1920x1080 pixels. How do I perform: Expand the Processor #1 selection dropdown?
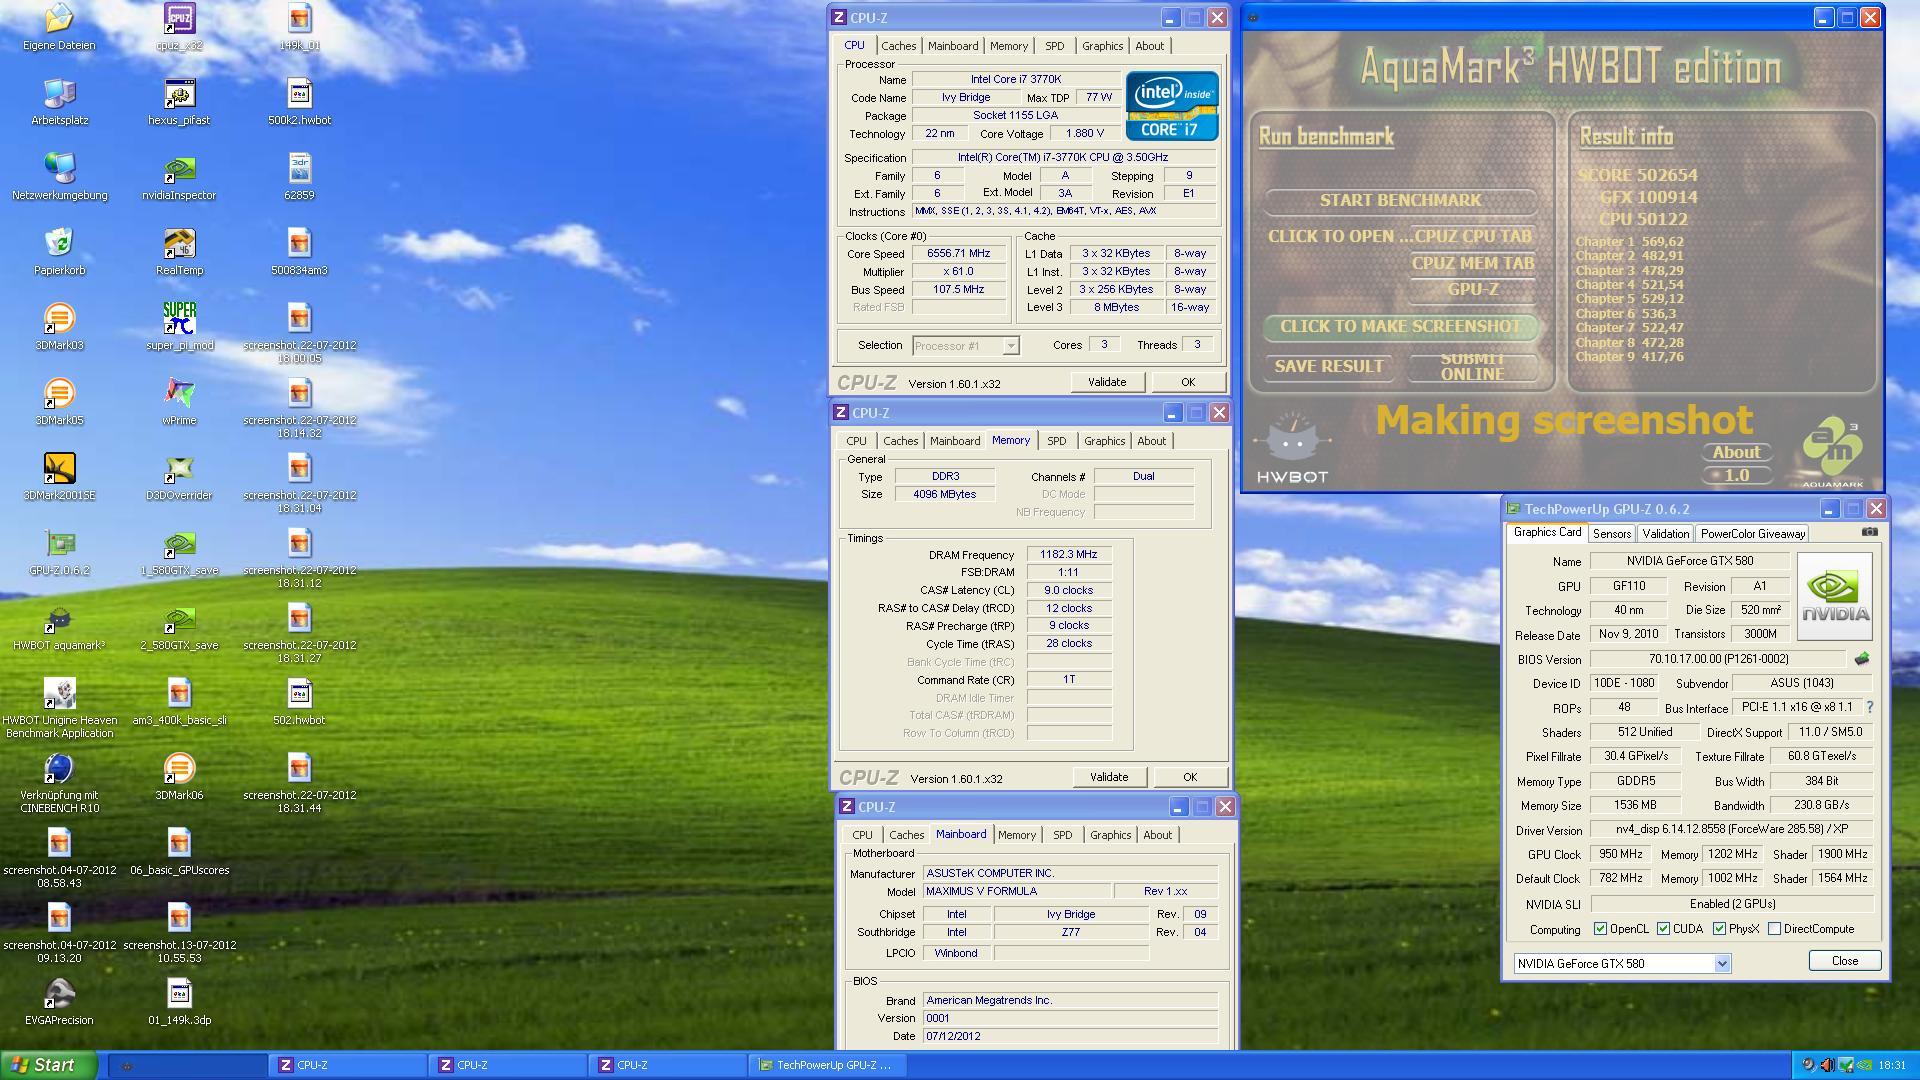click(1010, 346)
